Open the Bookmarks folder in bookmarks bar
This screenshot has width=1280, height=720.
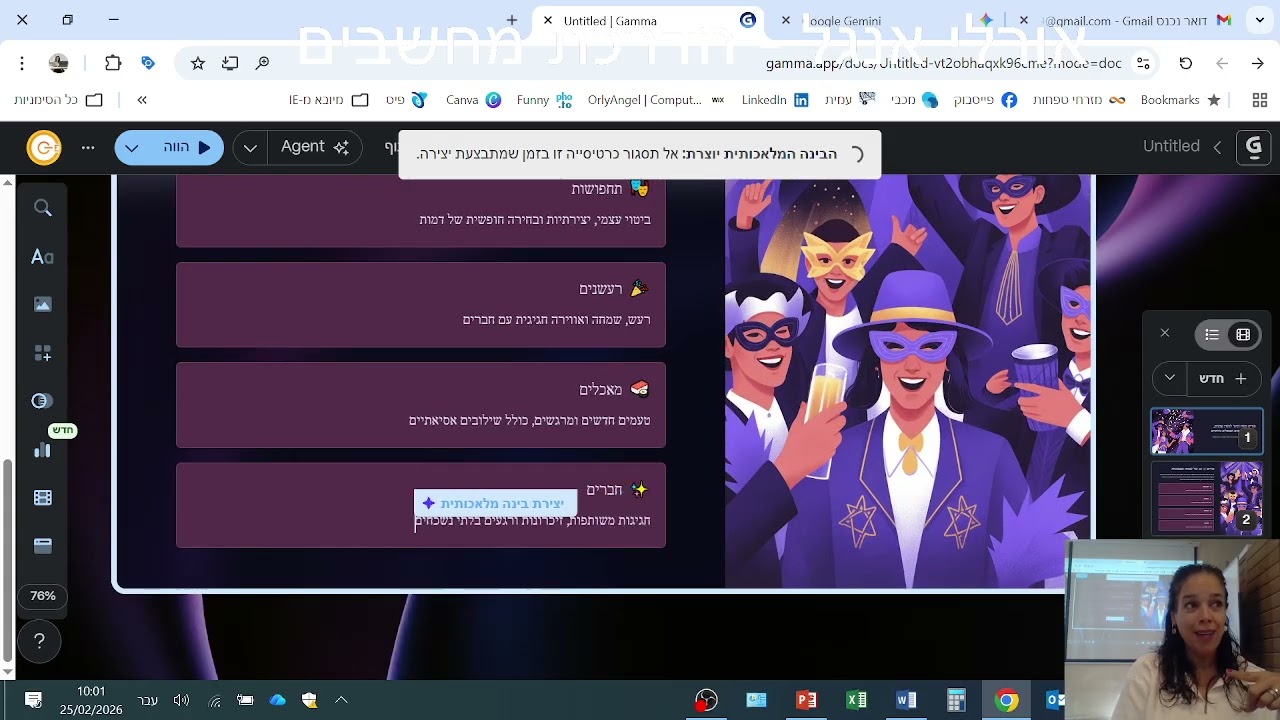[x=1181, y=100]
